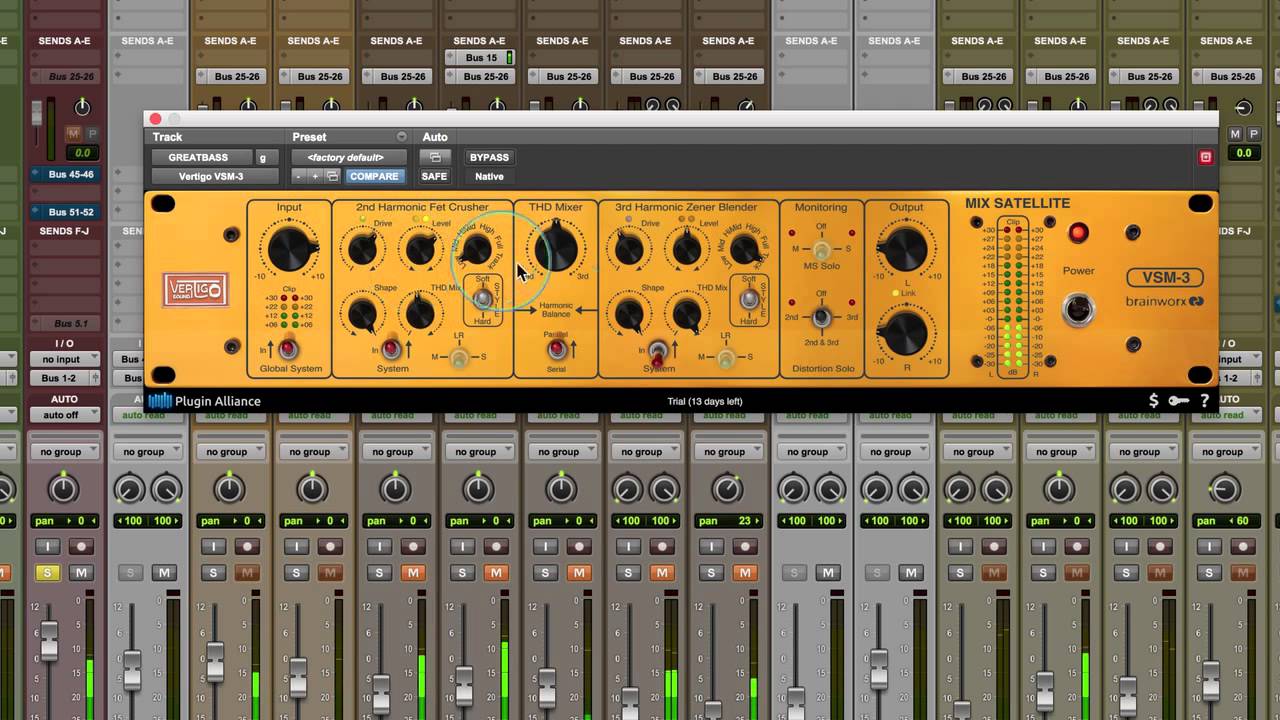
Task: Click the pan knob above pan 23 readout
Action: pyautogui.click(x=727, y=489)
